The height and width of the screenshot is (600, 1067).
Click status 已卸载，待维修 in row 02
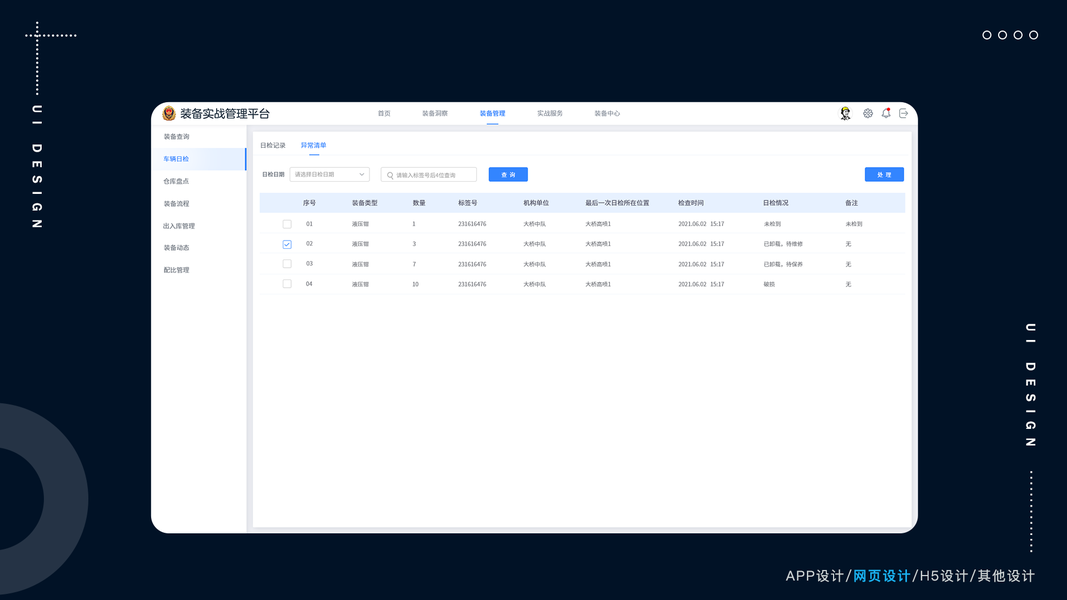pos(783,244)
